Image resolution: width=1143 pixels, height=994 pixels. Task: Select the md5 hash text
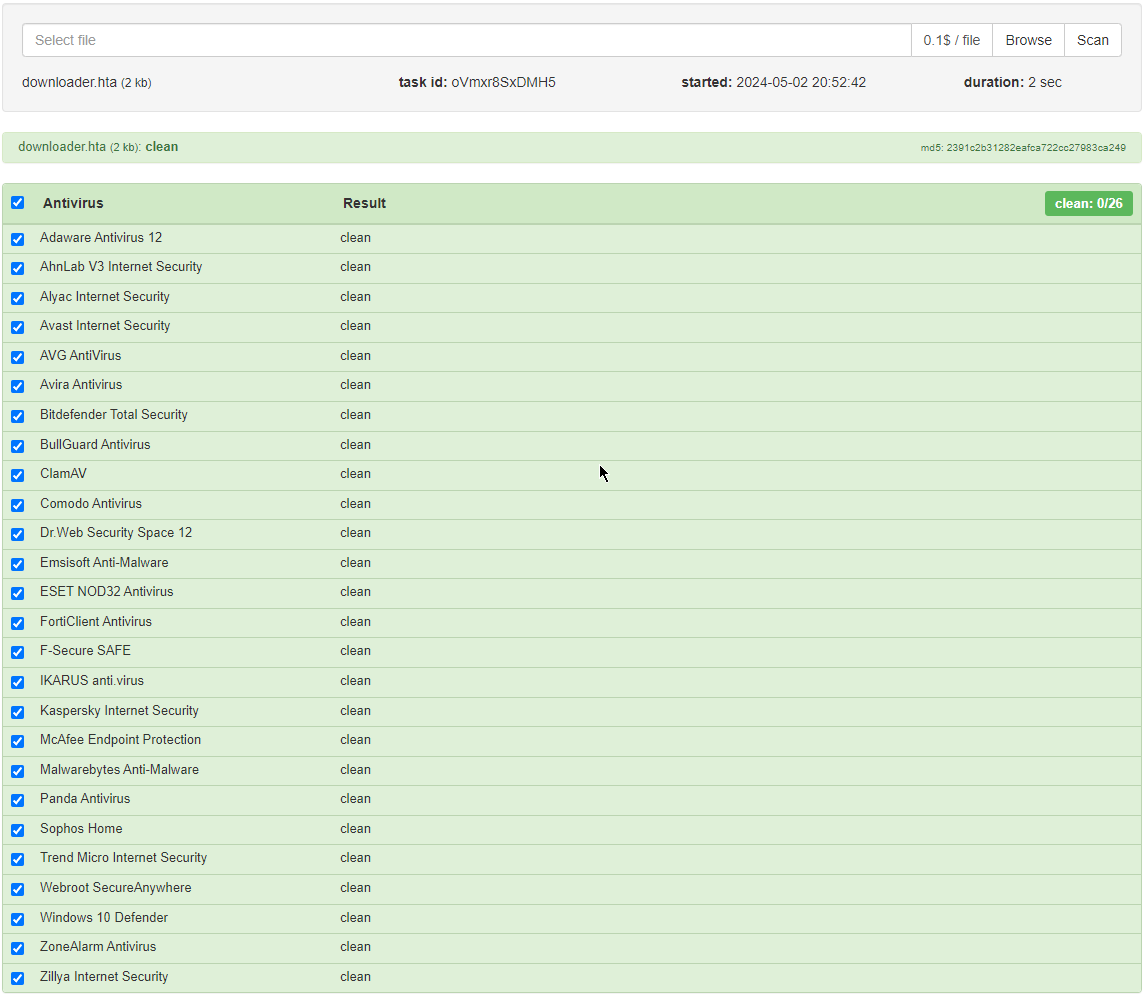1023,148
